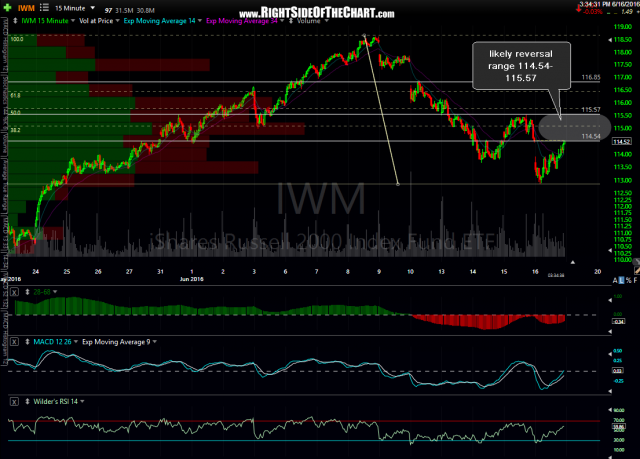Open the MACD Exp Moving Average 9 dropdown

tap(155, 342)
